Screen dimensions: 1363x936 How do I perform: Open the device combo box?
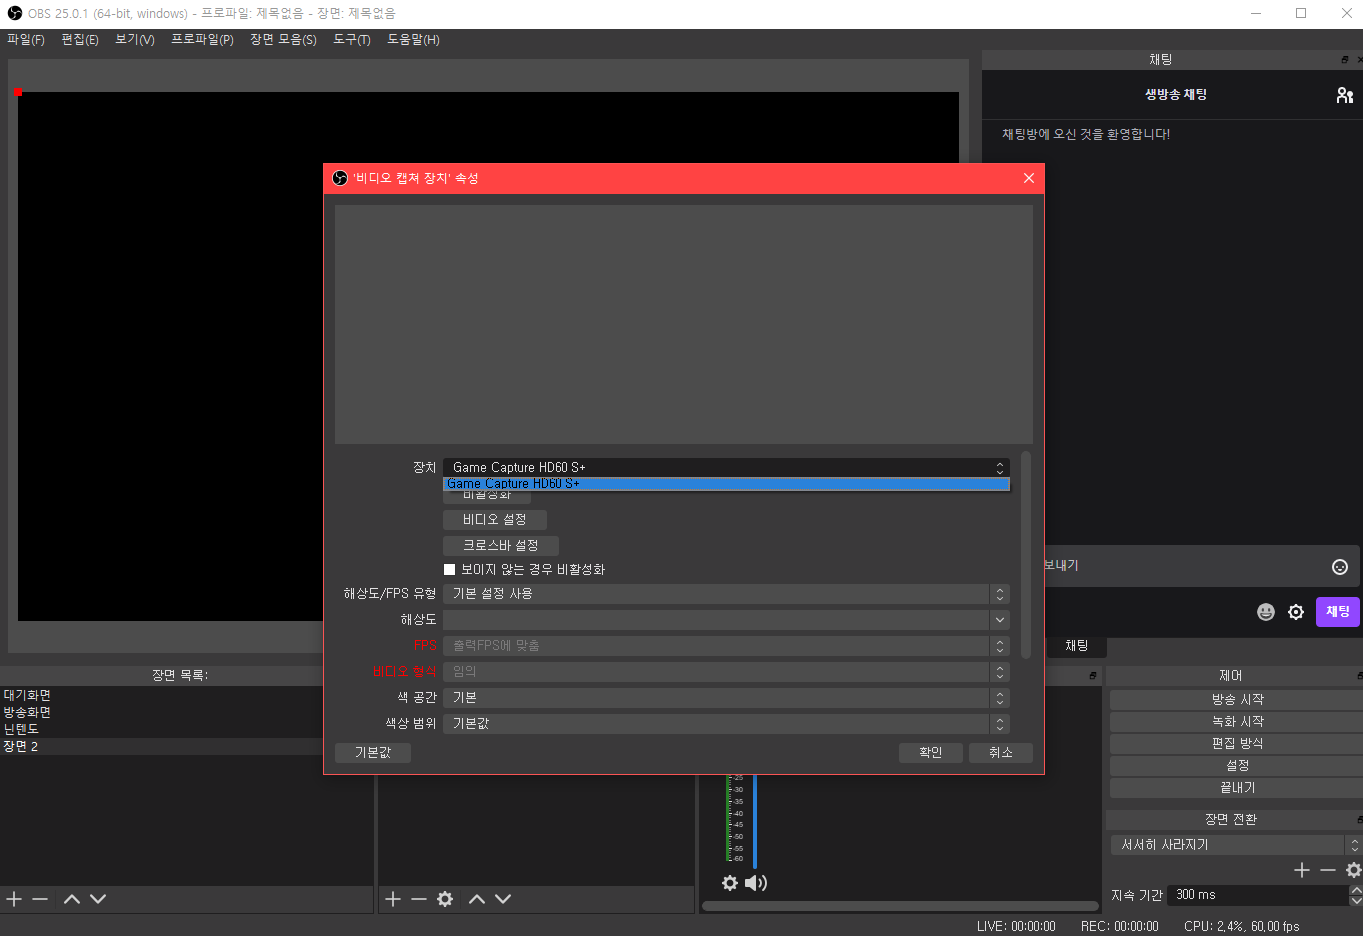pos(726,467)
